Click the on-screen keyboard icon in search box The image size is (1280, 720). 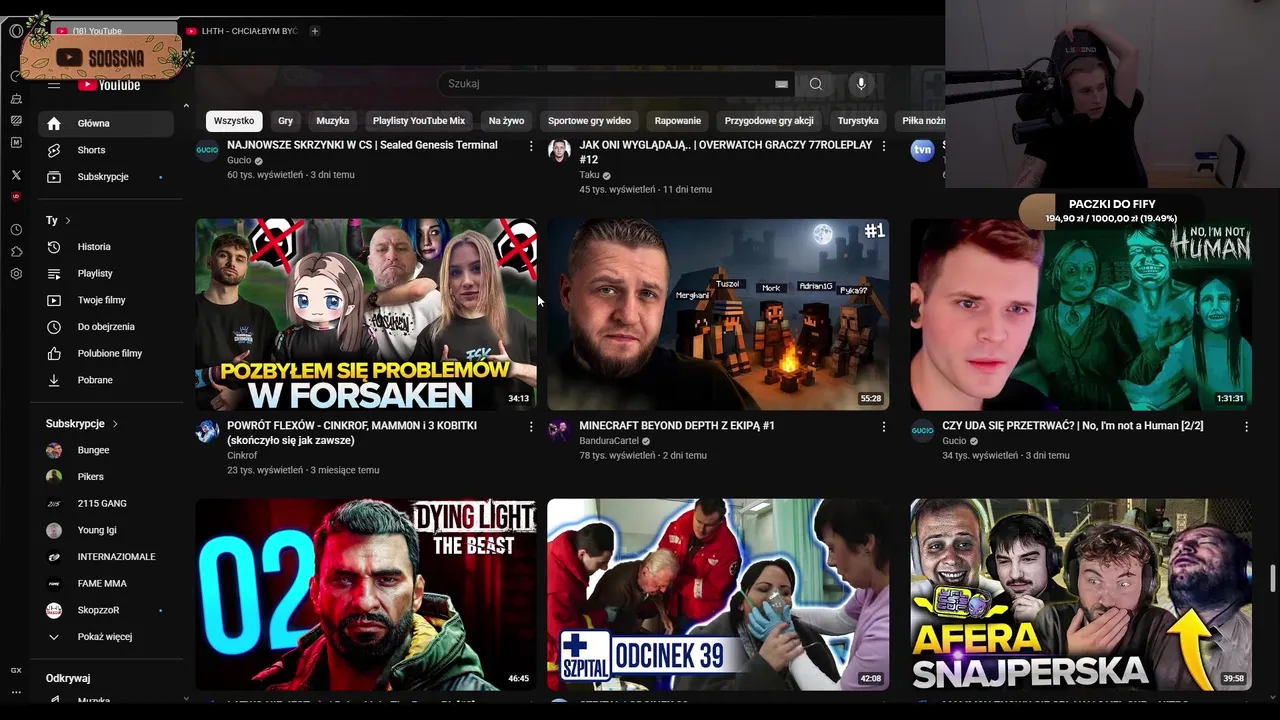pyautogui.click(x=781, y=84)
